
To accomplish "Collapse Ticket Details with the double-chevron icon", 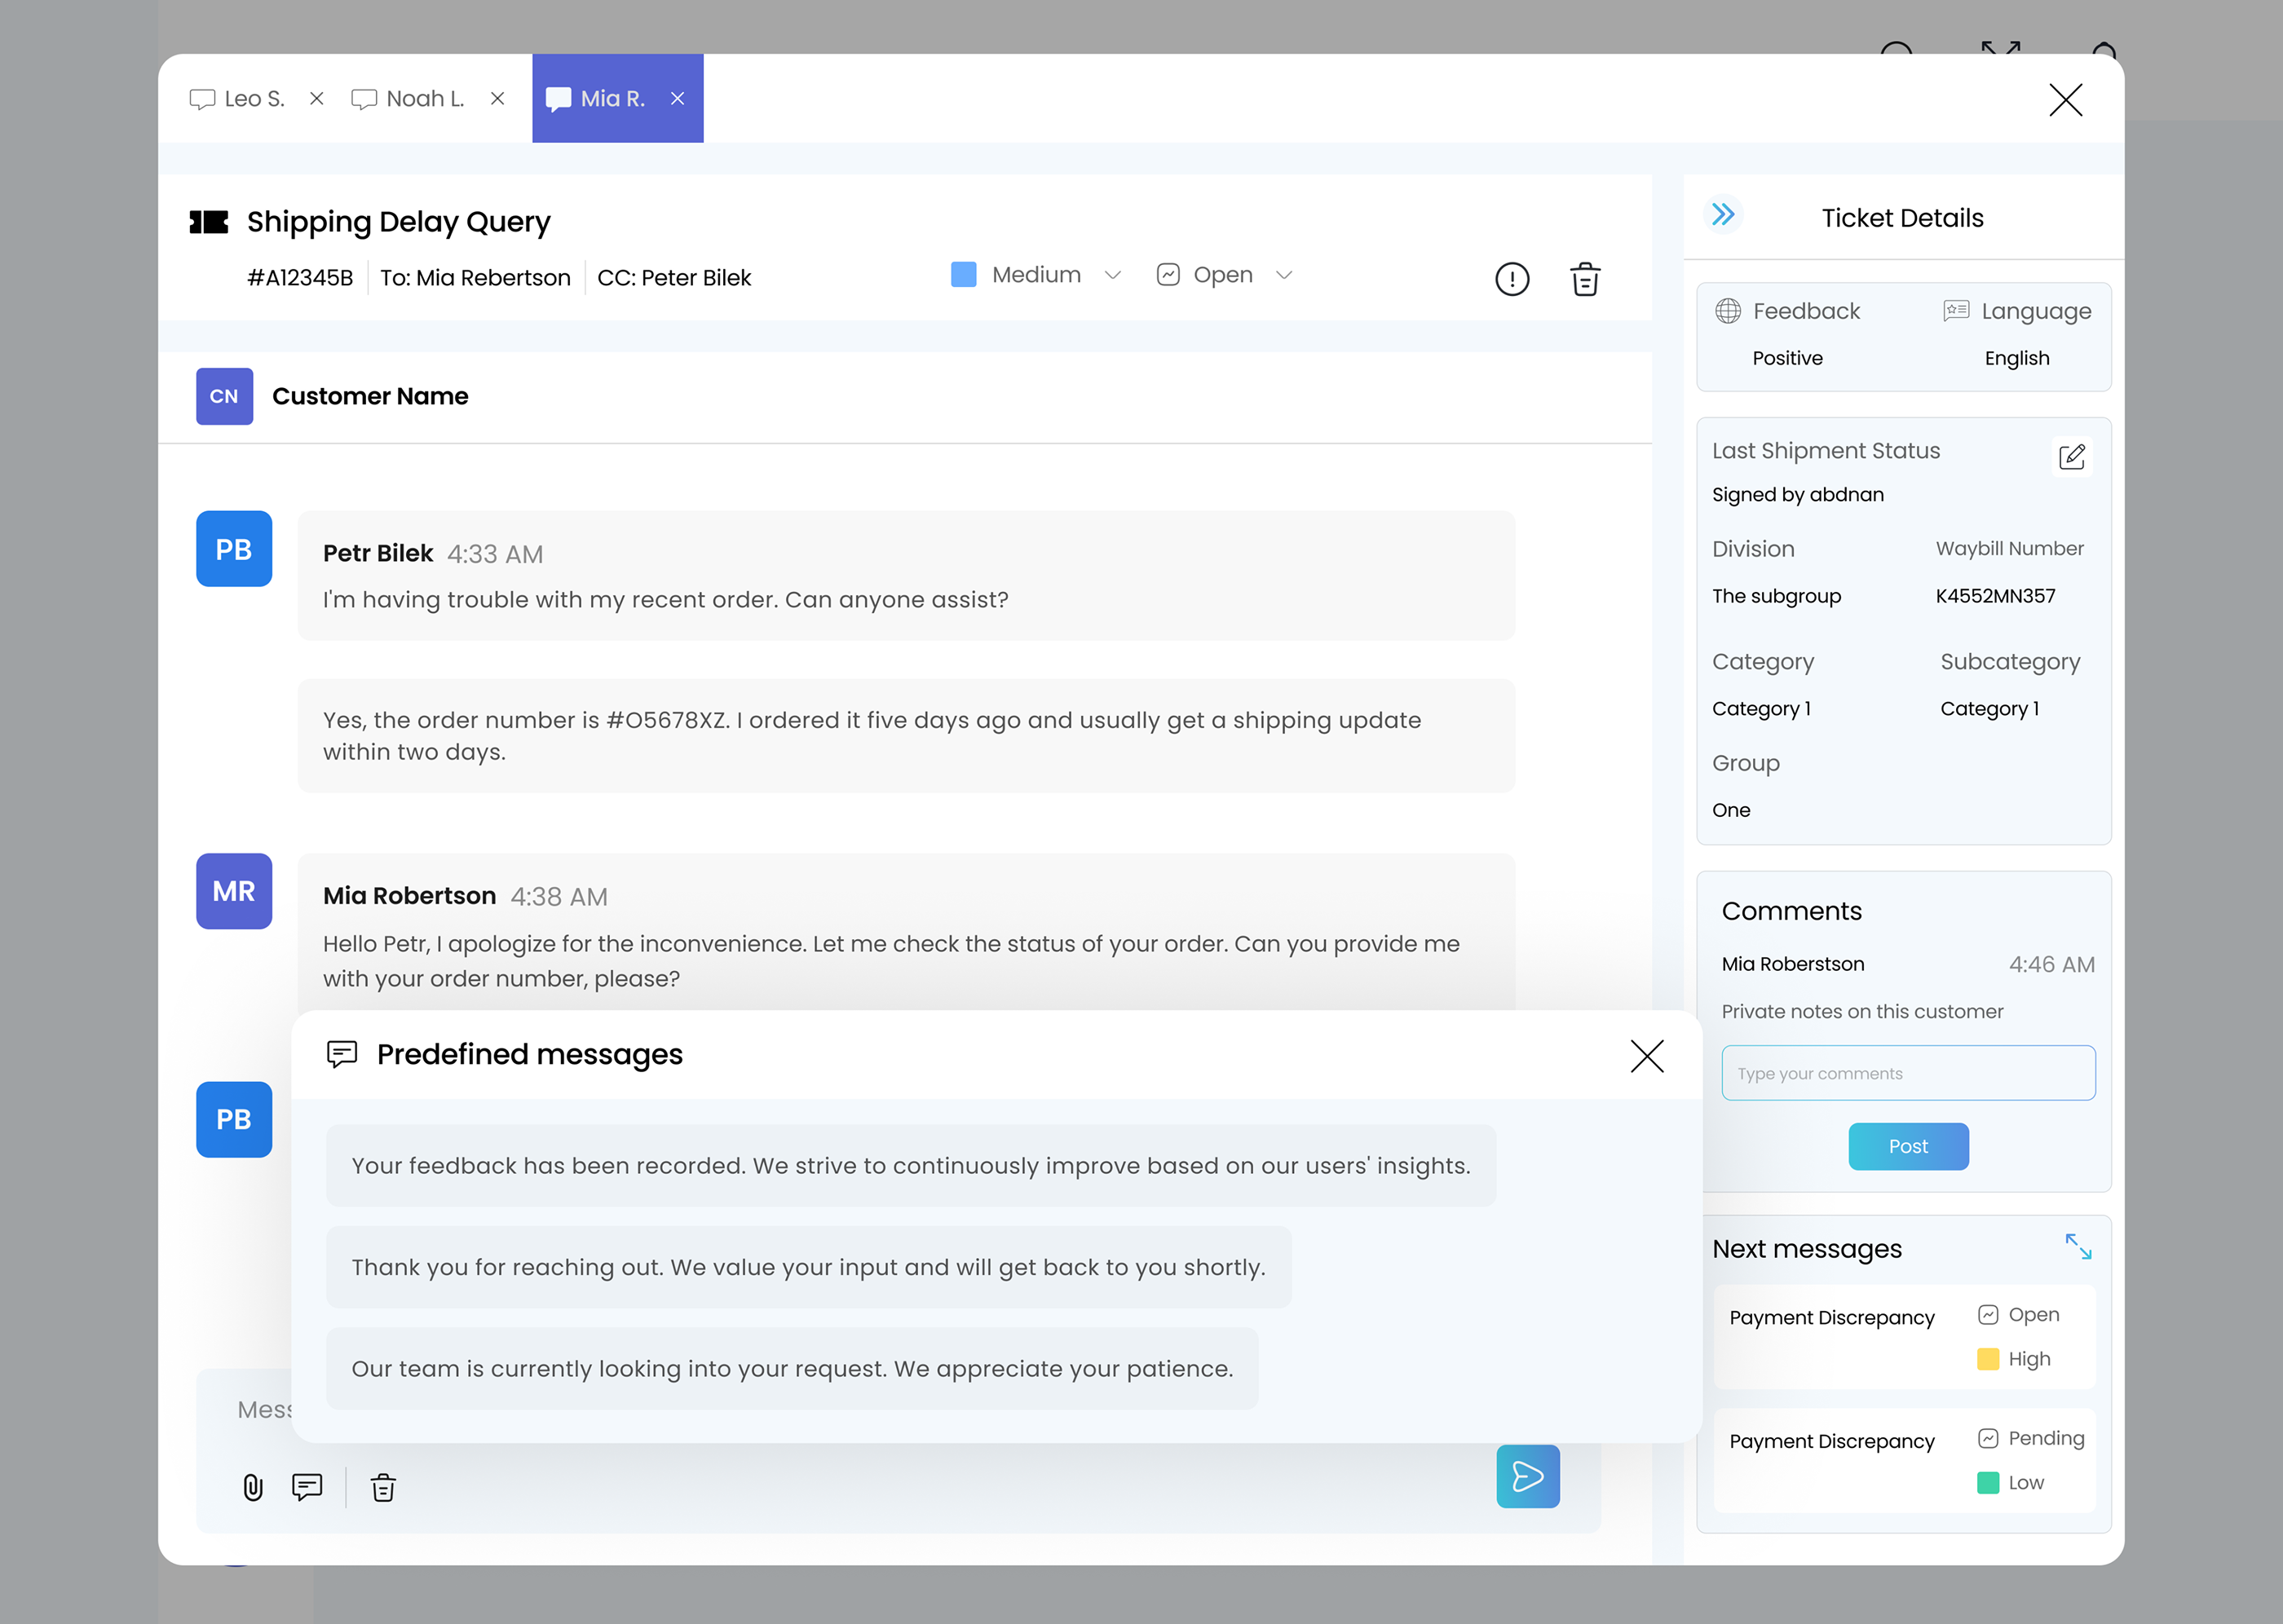I will tap(1722, 214).
